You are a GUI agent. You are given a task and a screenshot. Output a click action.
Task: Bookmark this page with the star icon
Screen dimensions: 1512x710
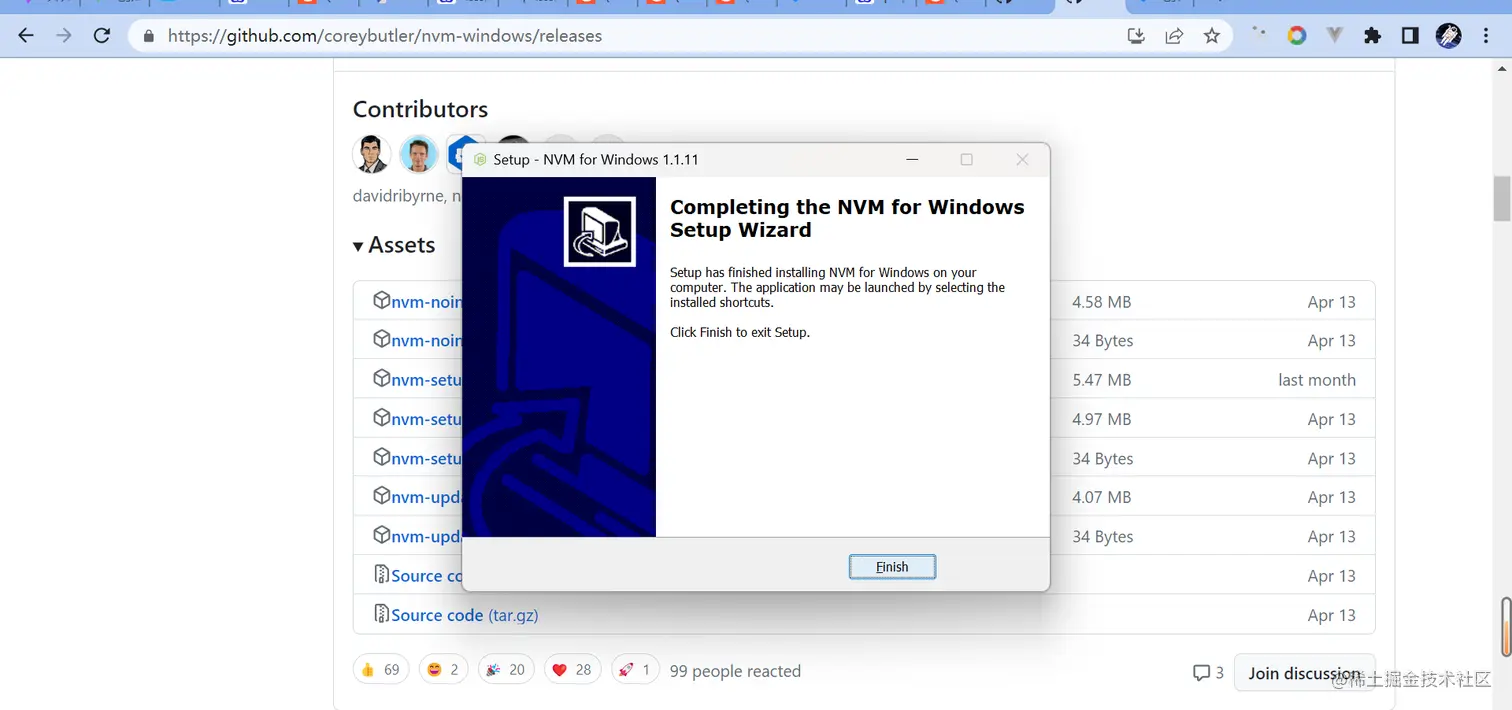click(1212, 36)
